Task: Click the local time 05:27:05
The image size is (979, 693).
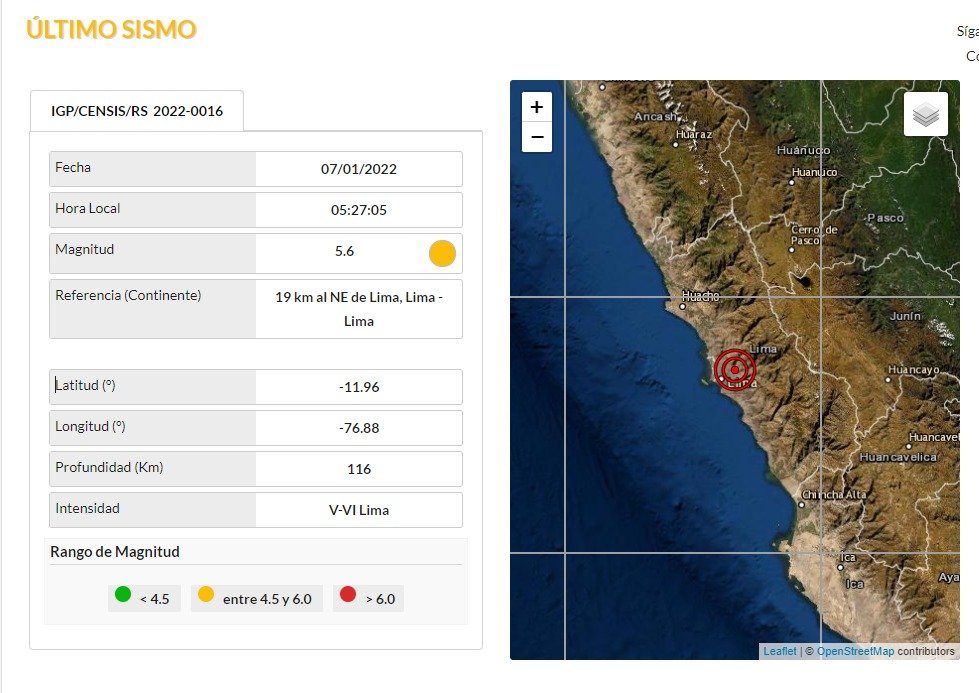Action: point(359,210)
